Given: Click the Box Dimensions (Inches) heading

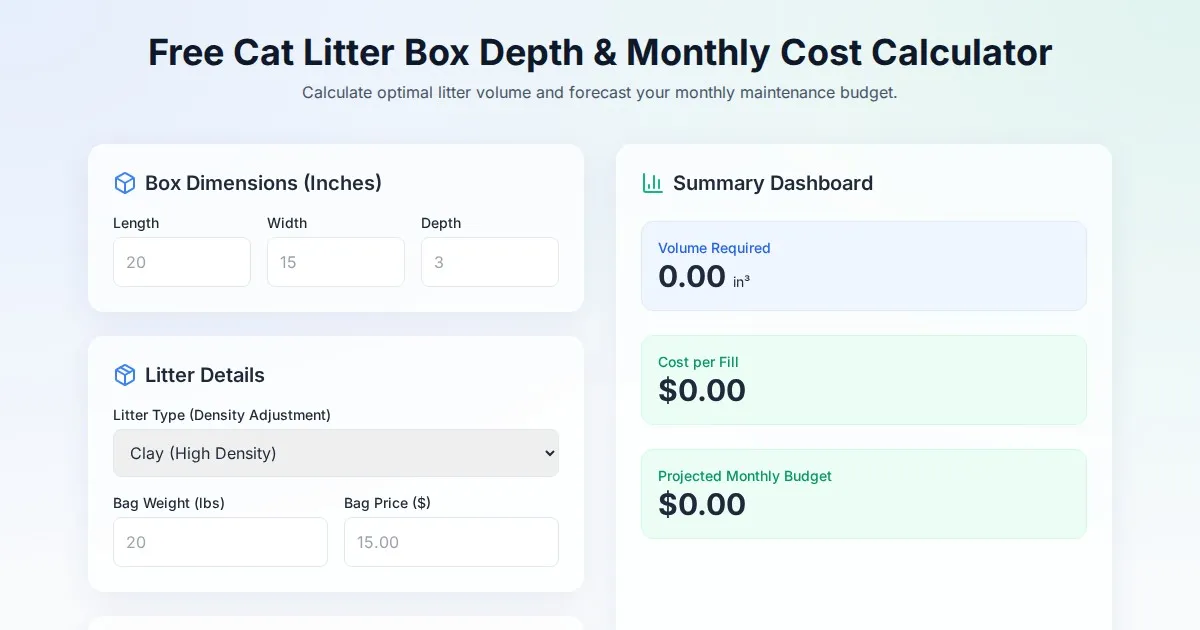Looking at the screenshot, I should (x=263, y=183).
